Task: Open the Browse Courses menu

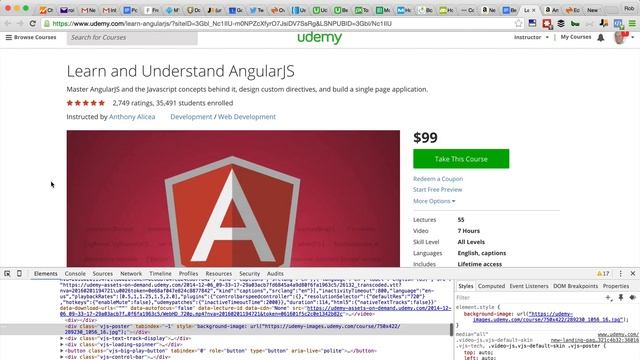Action: pyautogui.click(x=31, y=37)
